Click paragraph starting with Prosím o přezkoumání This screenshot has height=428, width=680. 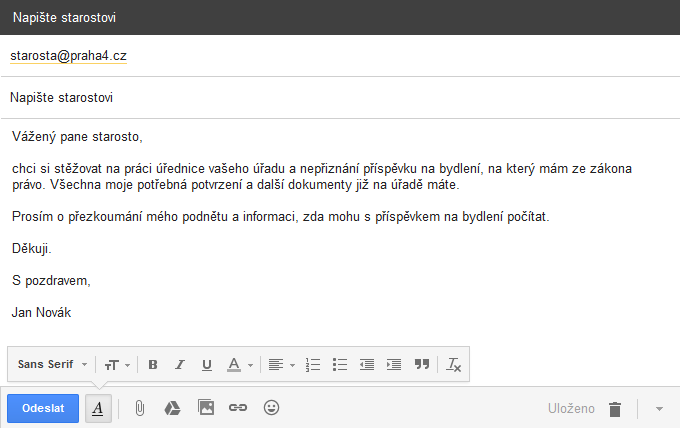point(281,216)
